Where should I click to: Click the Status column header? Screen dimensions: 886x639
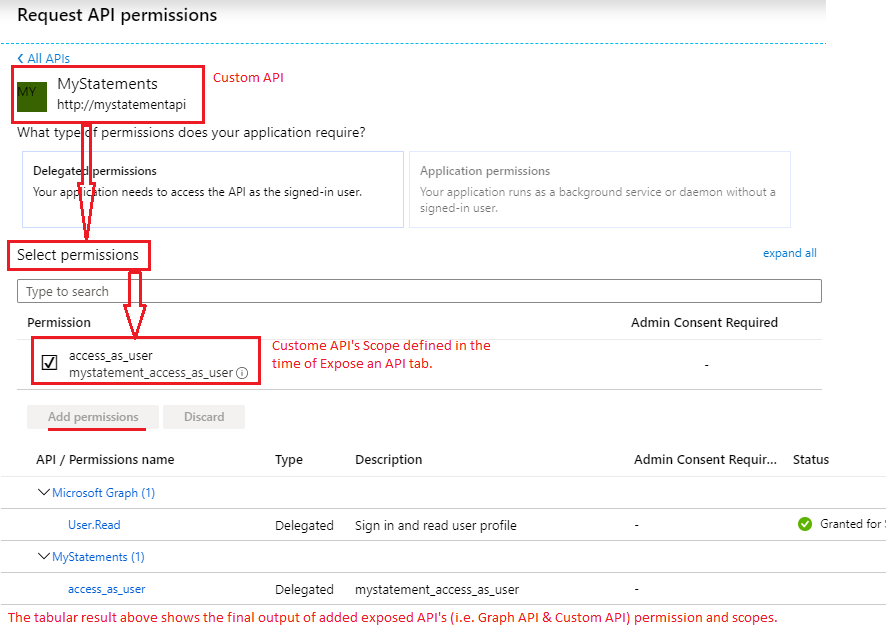[x=810, y=460]
